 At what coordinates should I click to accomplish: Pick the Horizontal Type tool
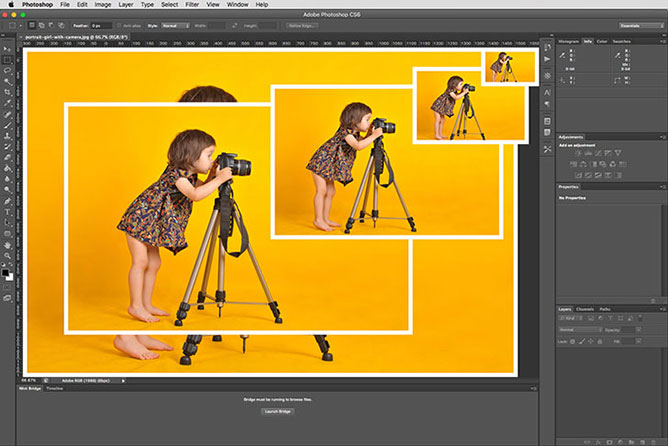tap(8, 212)
